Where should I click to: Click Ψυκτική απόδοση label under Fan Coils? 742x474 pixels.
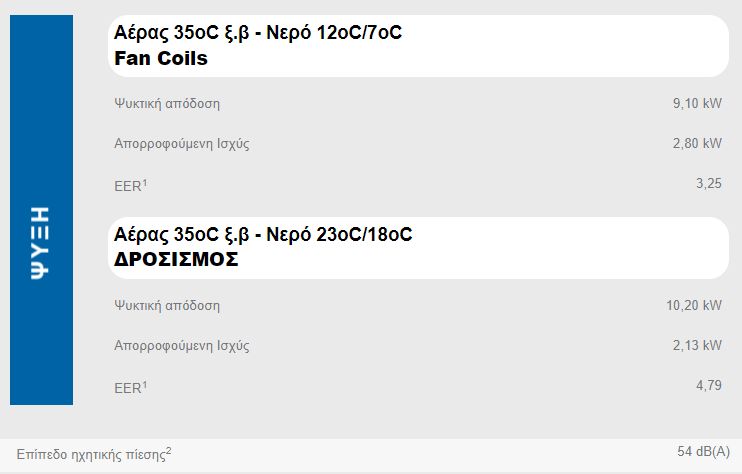pos(167,103)
